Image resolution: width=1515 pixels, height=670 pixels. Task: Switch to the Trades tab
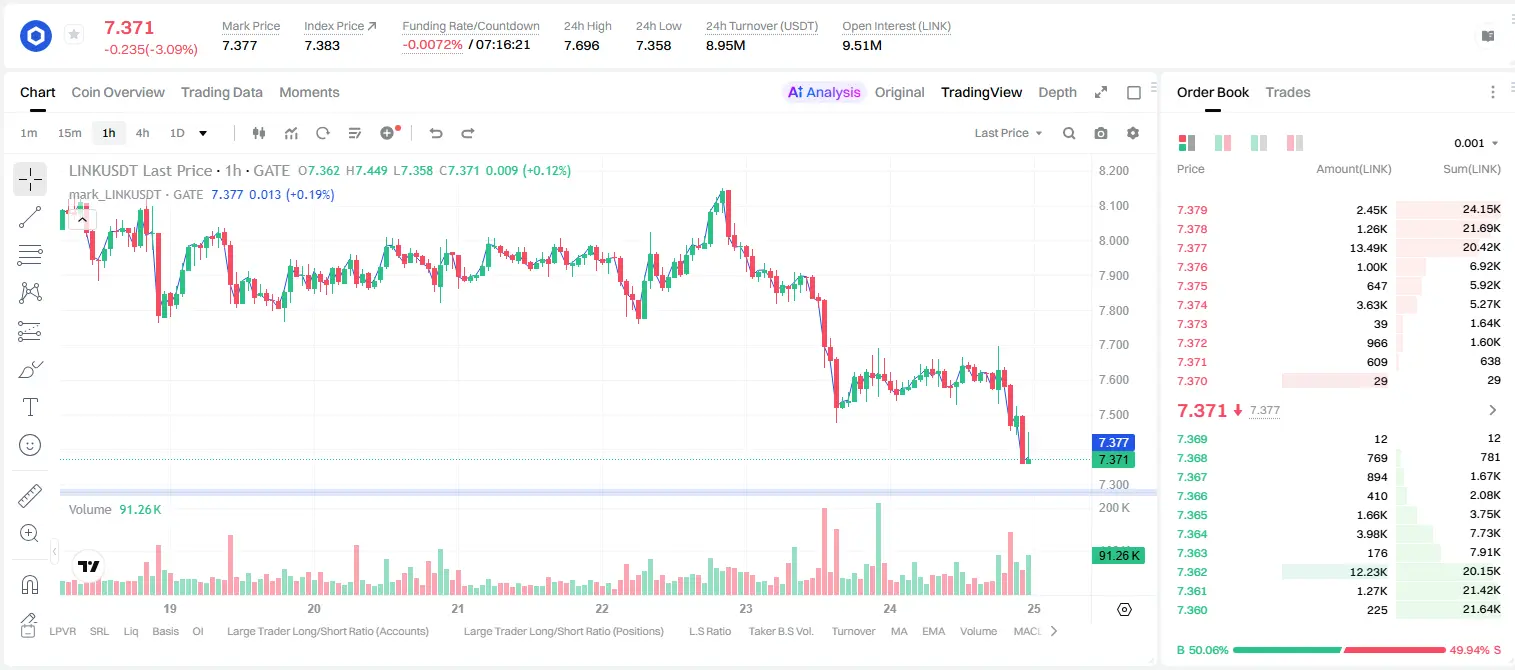click(x=1288, y=92)
